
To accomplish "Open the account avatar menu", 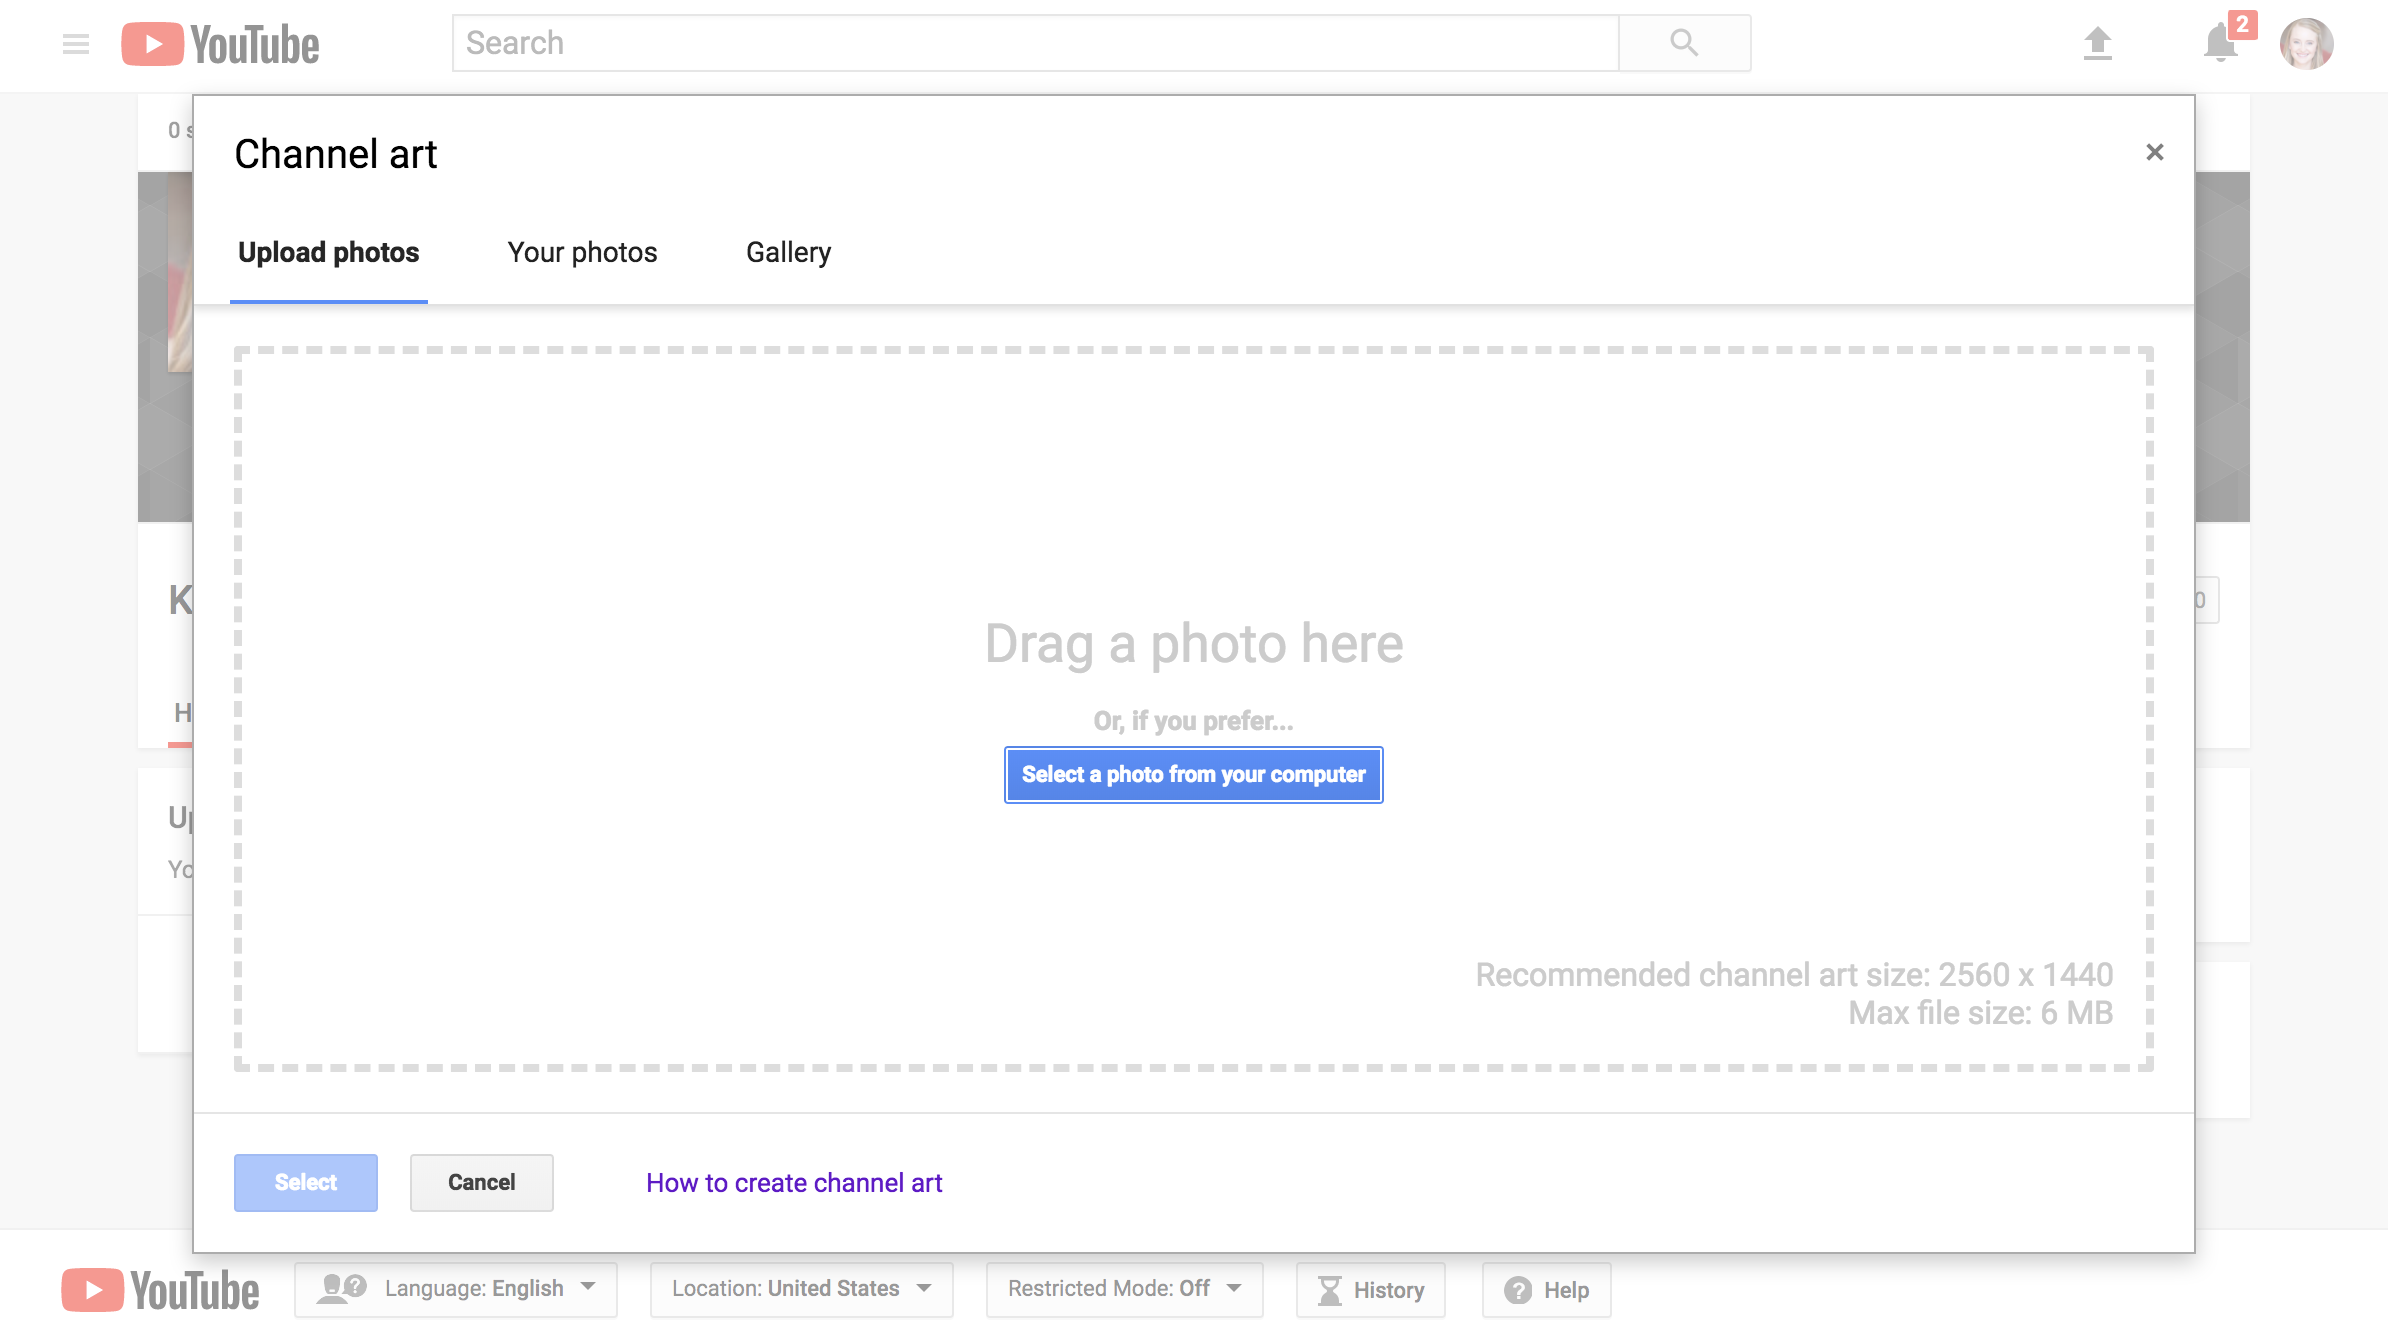I will (2306, 44).
